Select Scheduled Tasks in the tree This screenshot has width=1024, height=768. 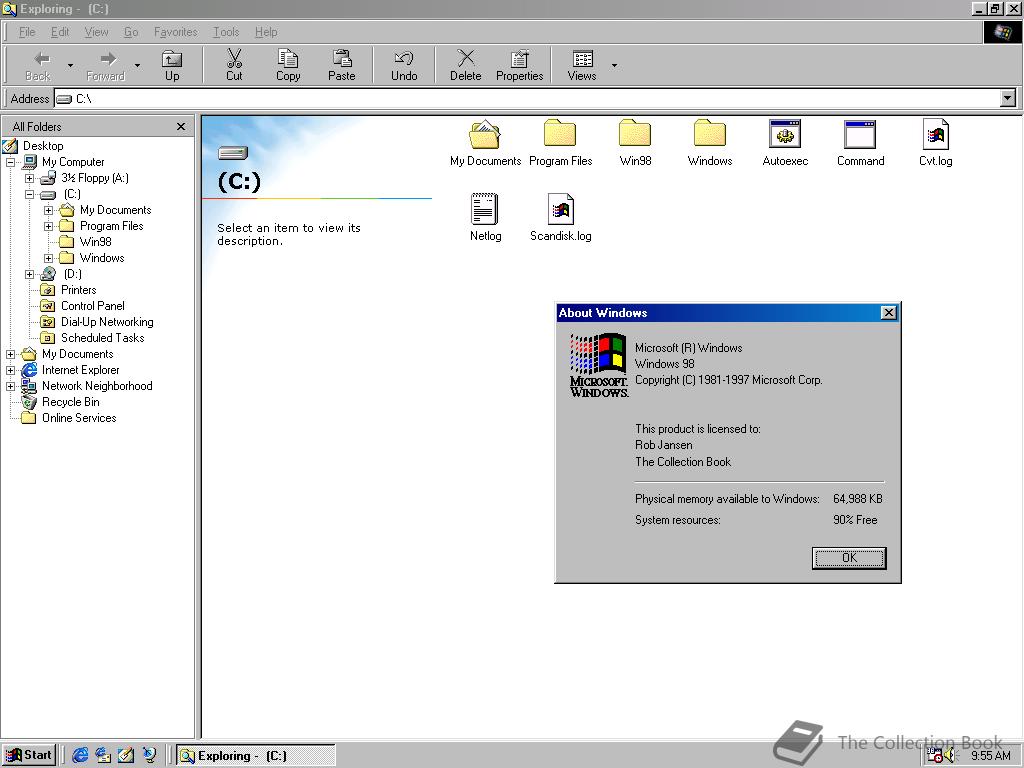103,338
